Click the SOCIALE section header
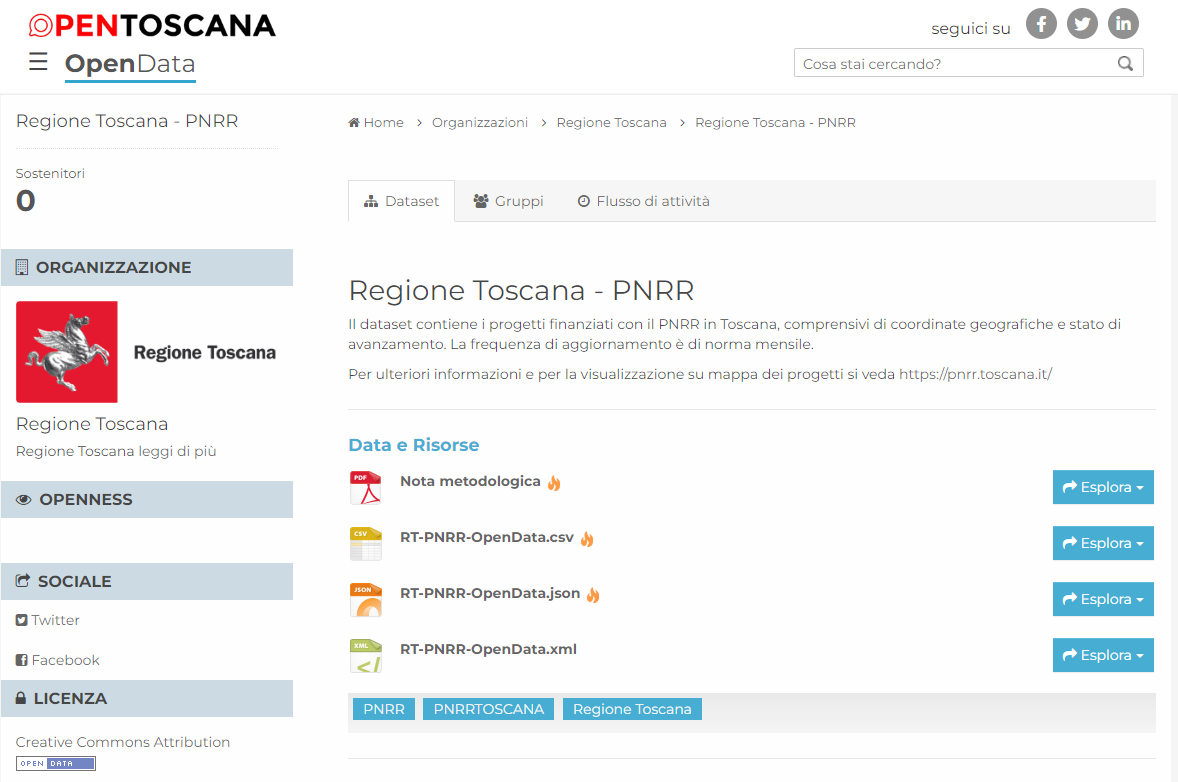 coord(147,581)
